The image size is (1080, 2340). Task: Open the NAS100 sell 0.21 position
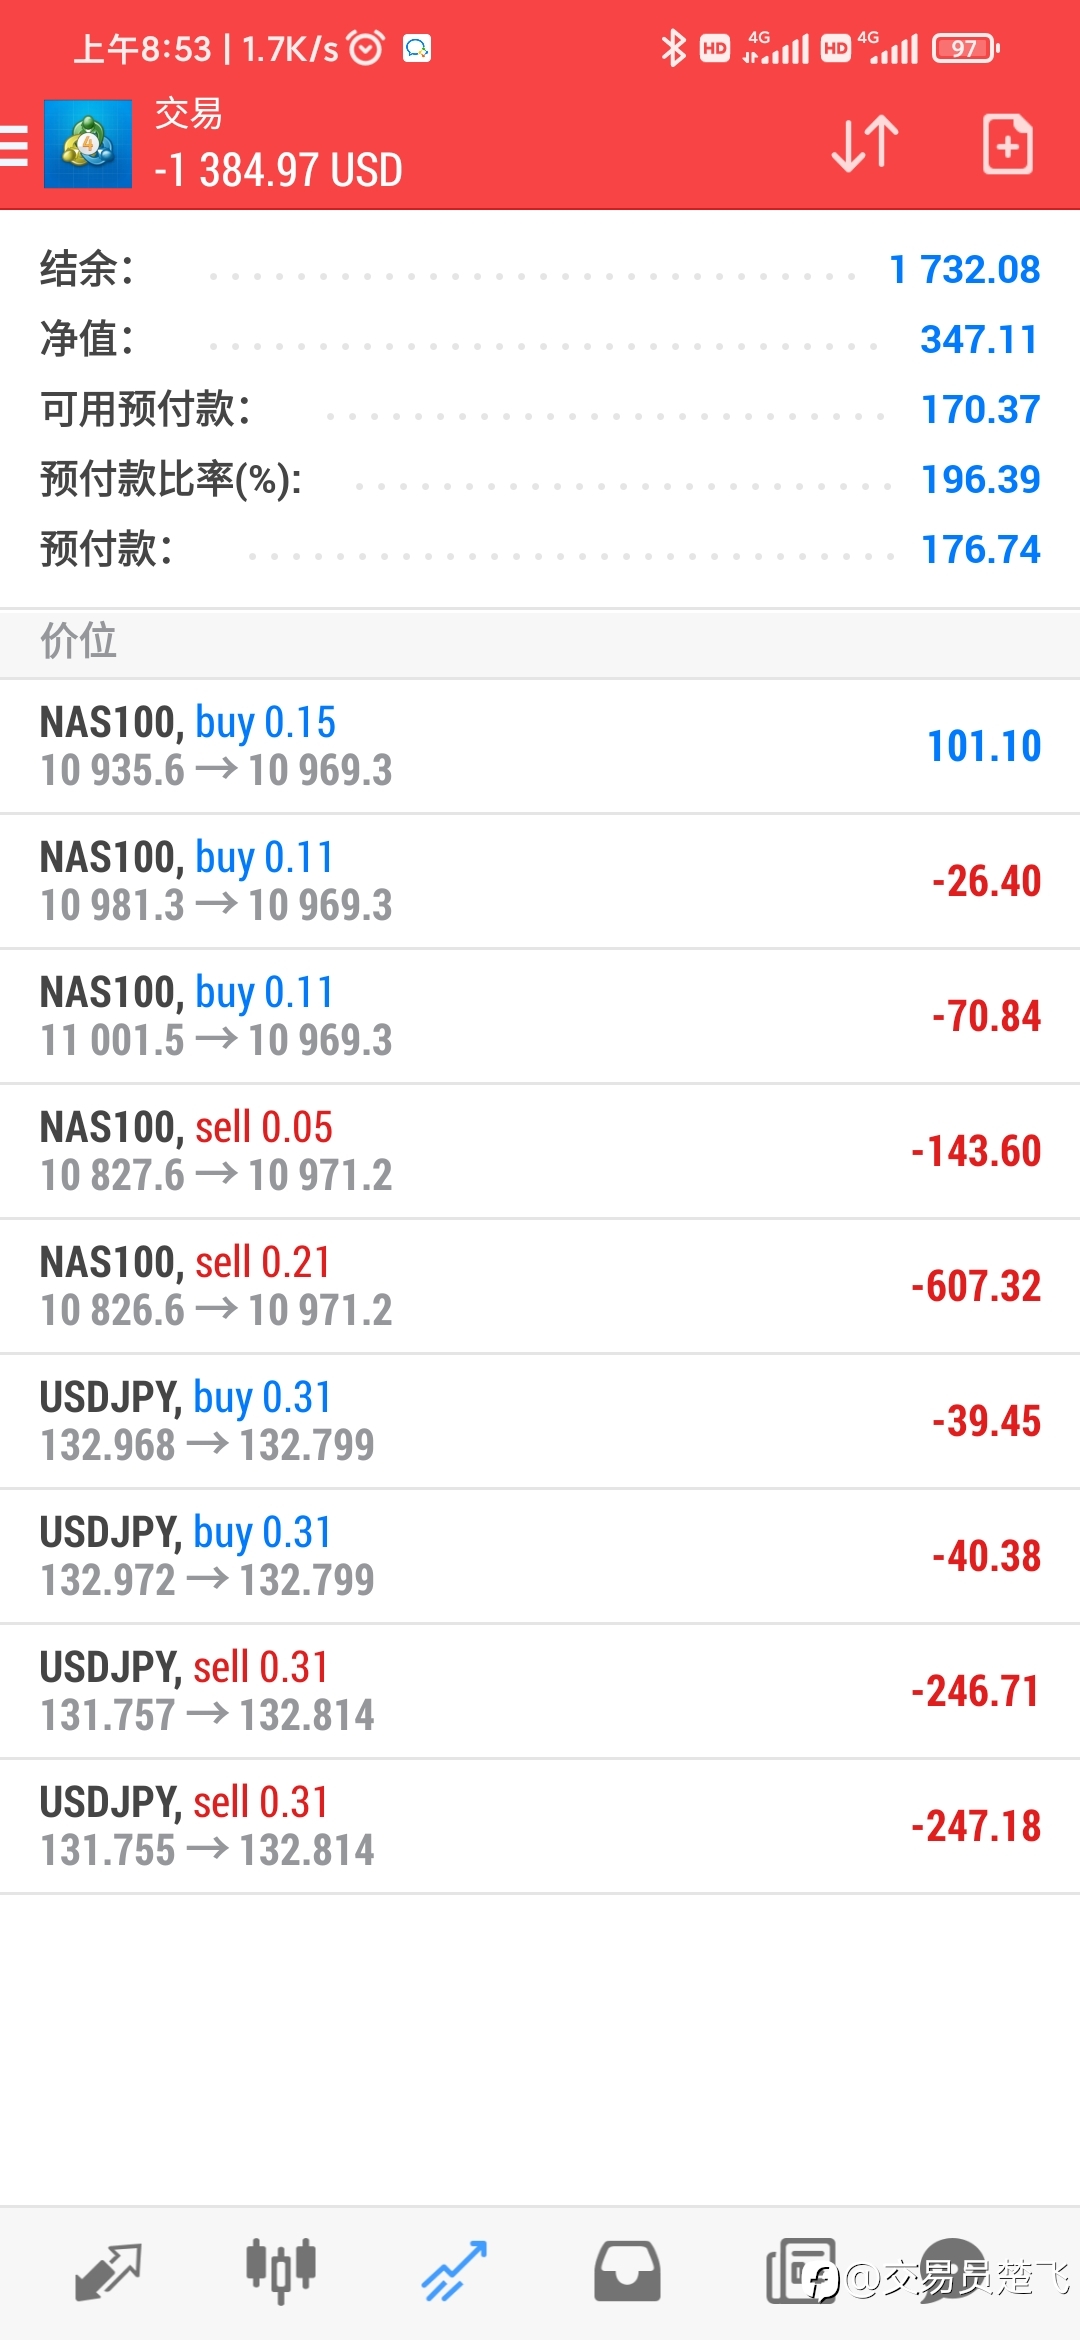point(540,1286)
